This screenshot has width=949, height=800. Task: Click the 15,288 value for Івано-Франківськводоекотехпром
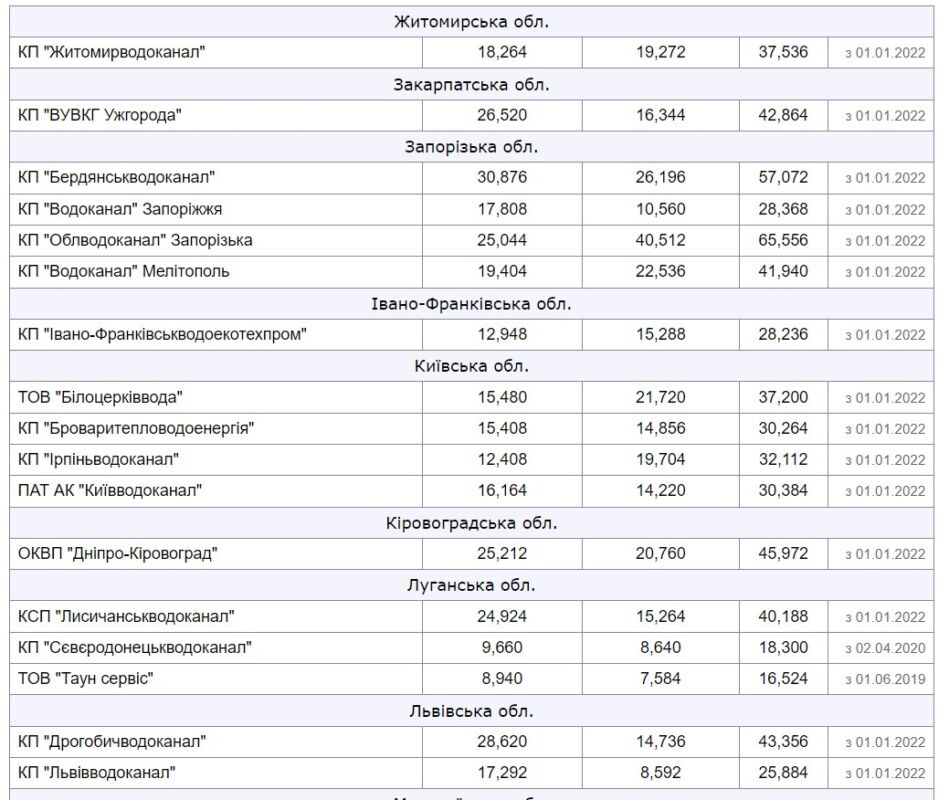point(661,334)
